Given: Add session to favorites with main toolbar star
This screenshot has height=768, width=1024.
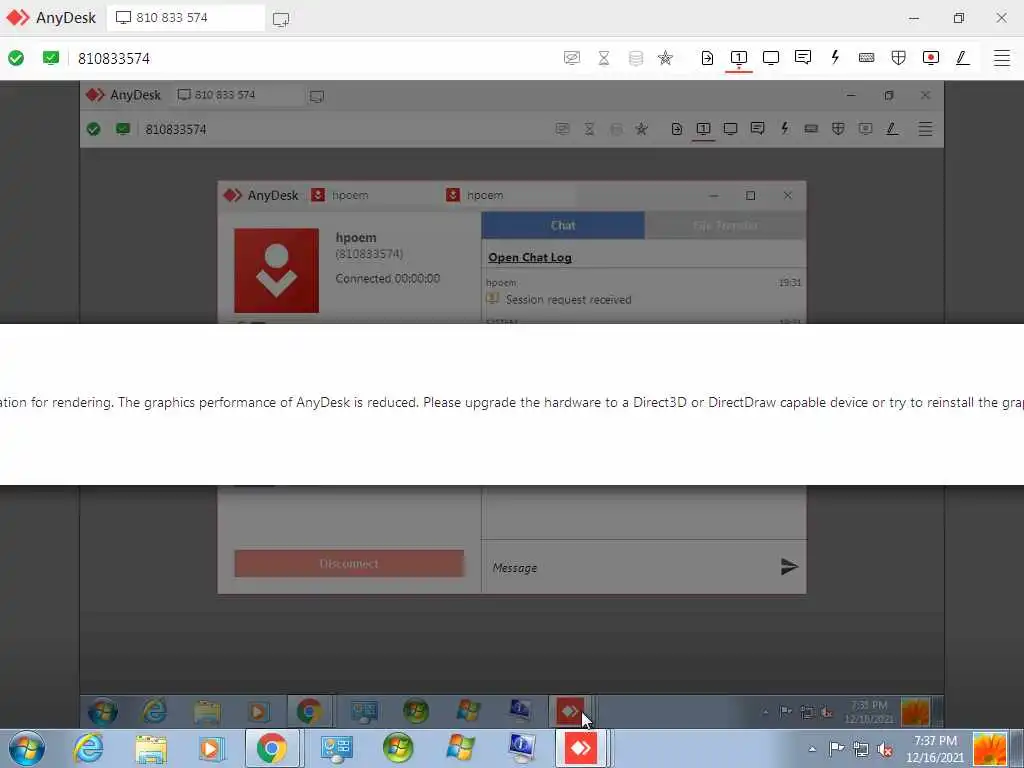Looking at the screenshot, I should pyautogui.click(x=665, y=58).
